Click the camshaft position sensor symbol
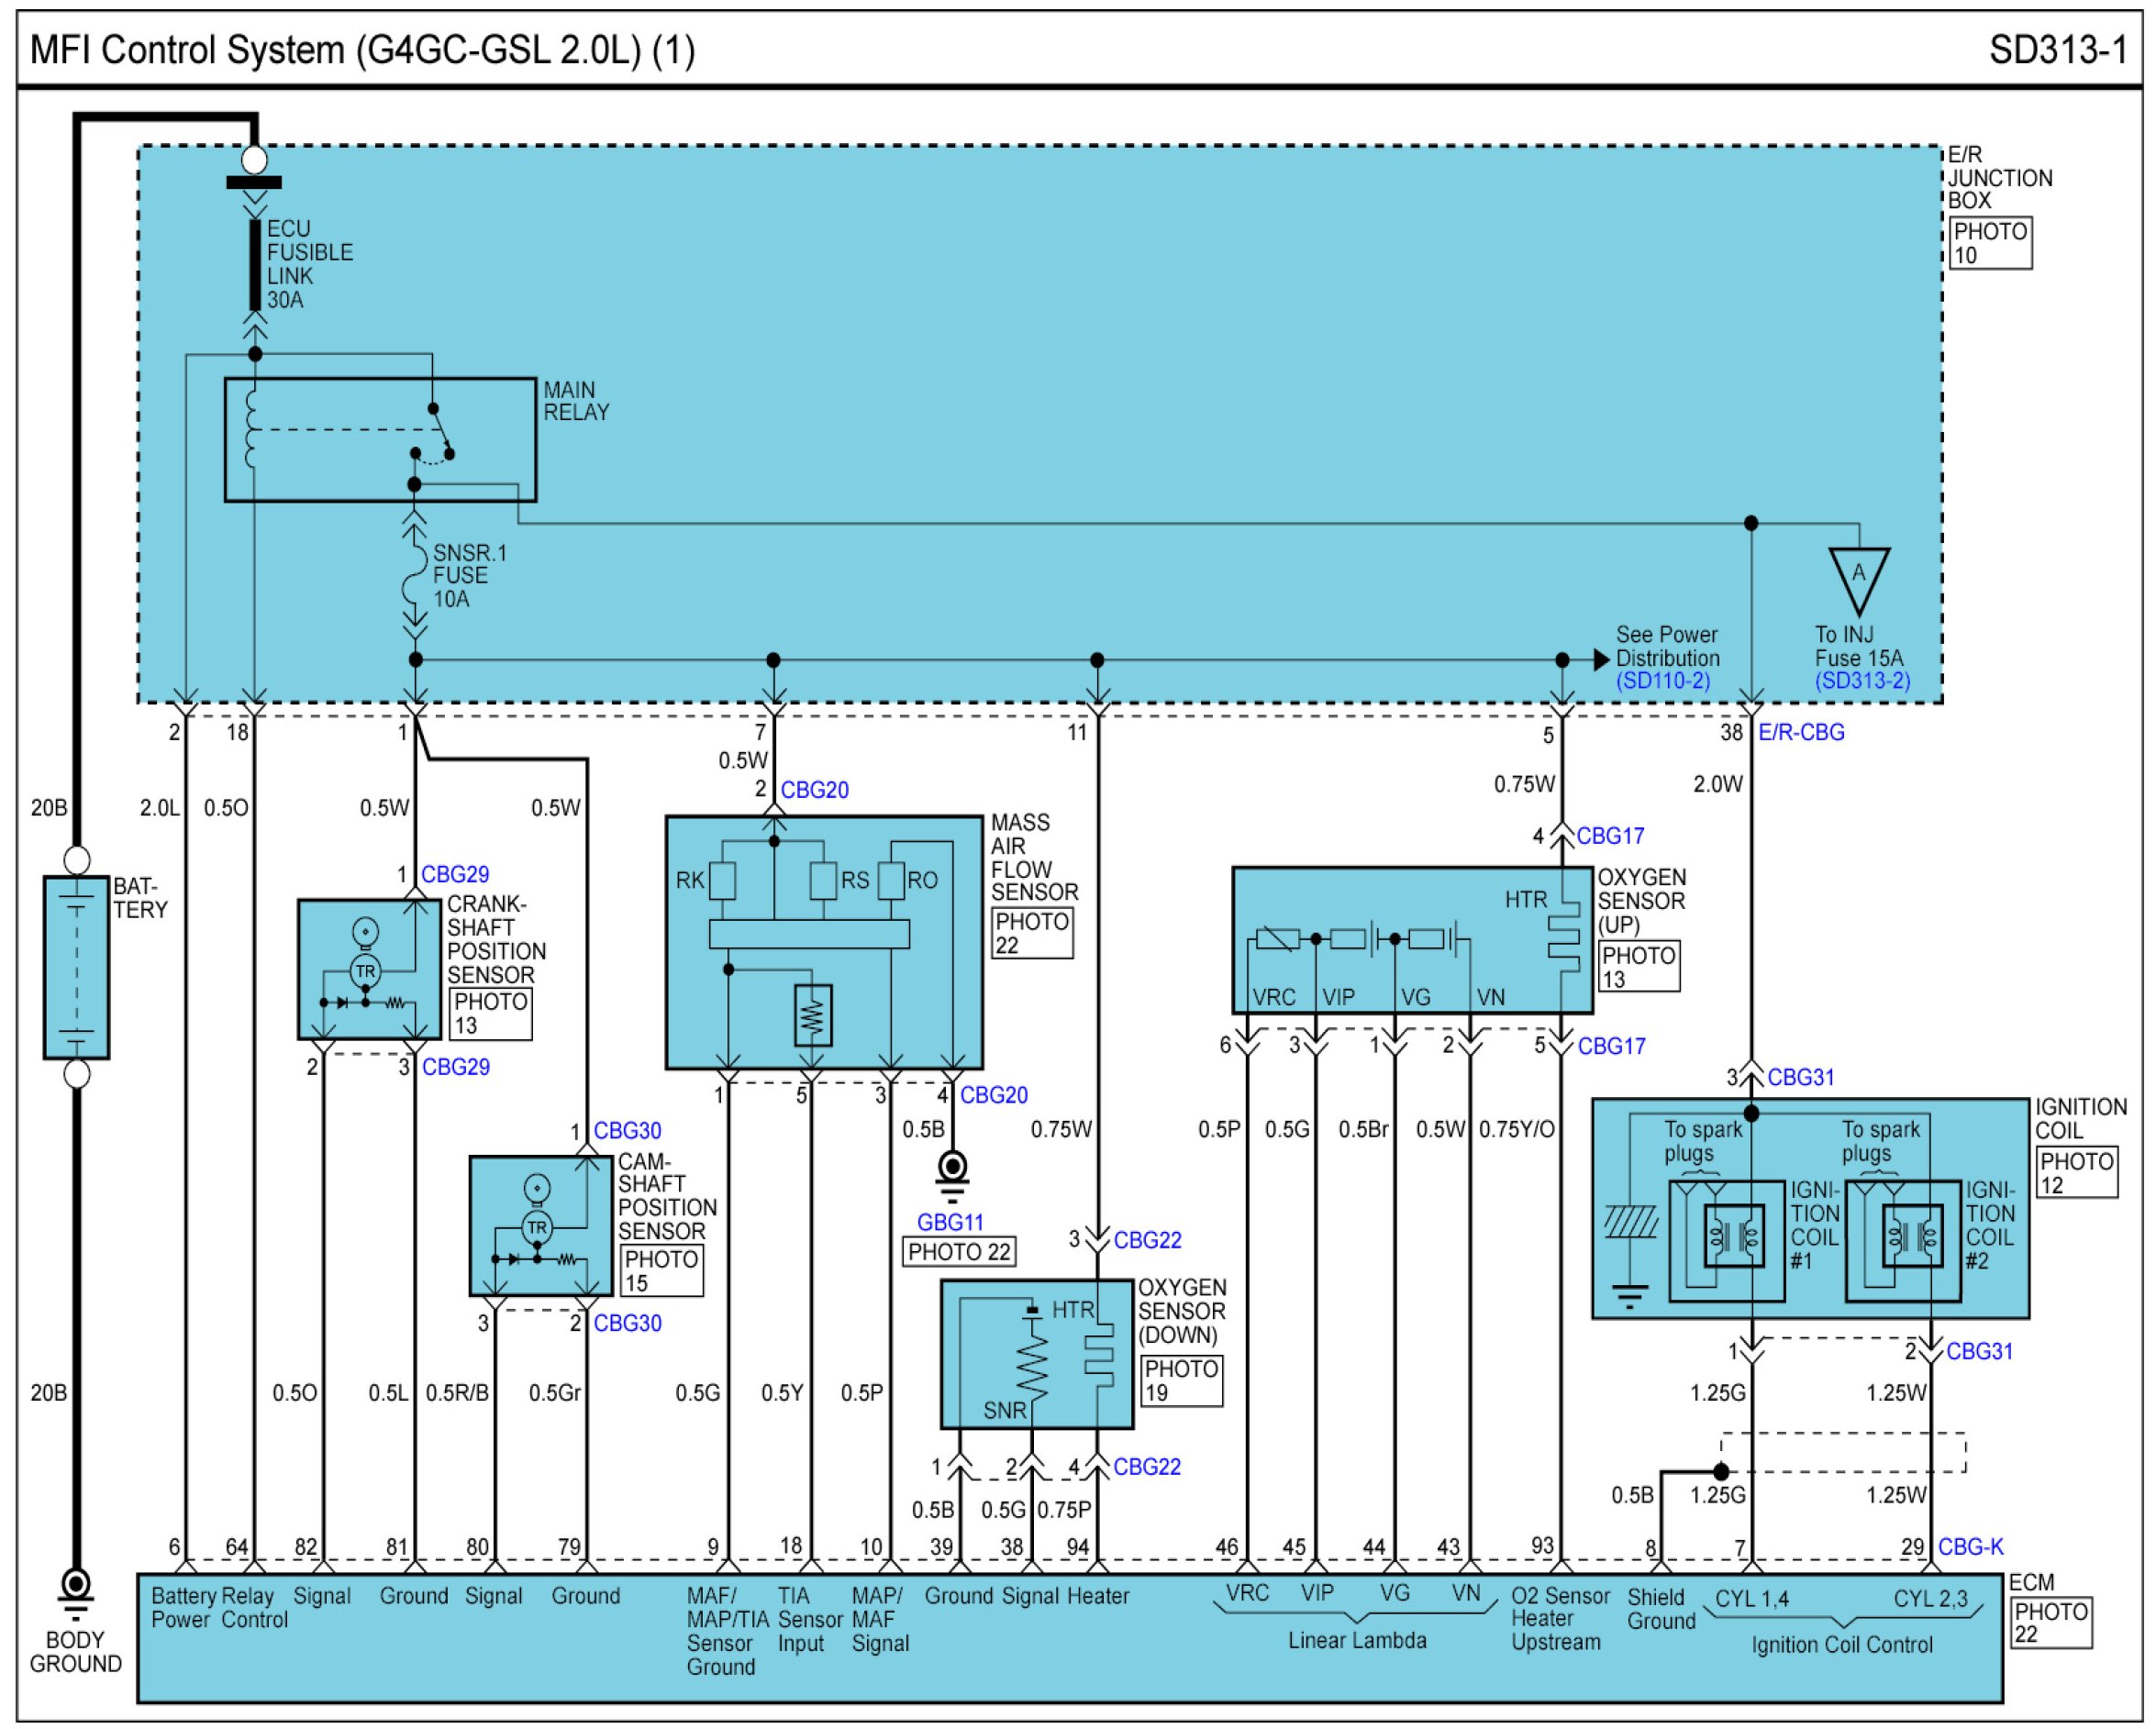The width and height of the screenshot is (2156, 1729). pyautogui.click(x=541, y=1226)
